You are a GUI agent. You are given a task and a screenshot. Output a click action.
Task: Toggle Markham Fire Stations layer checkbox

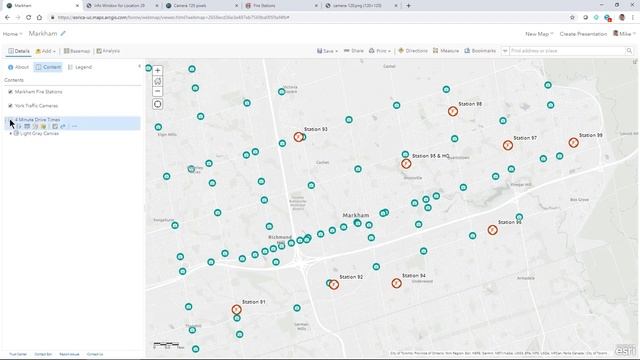(10, 92)
